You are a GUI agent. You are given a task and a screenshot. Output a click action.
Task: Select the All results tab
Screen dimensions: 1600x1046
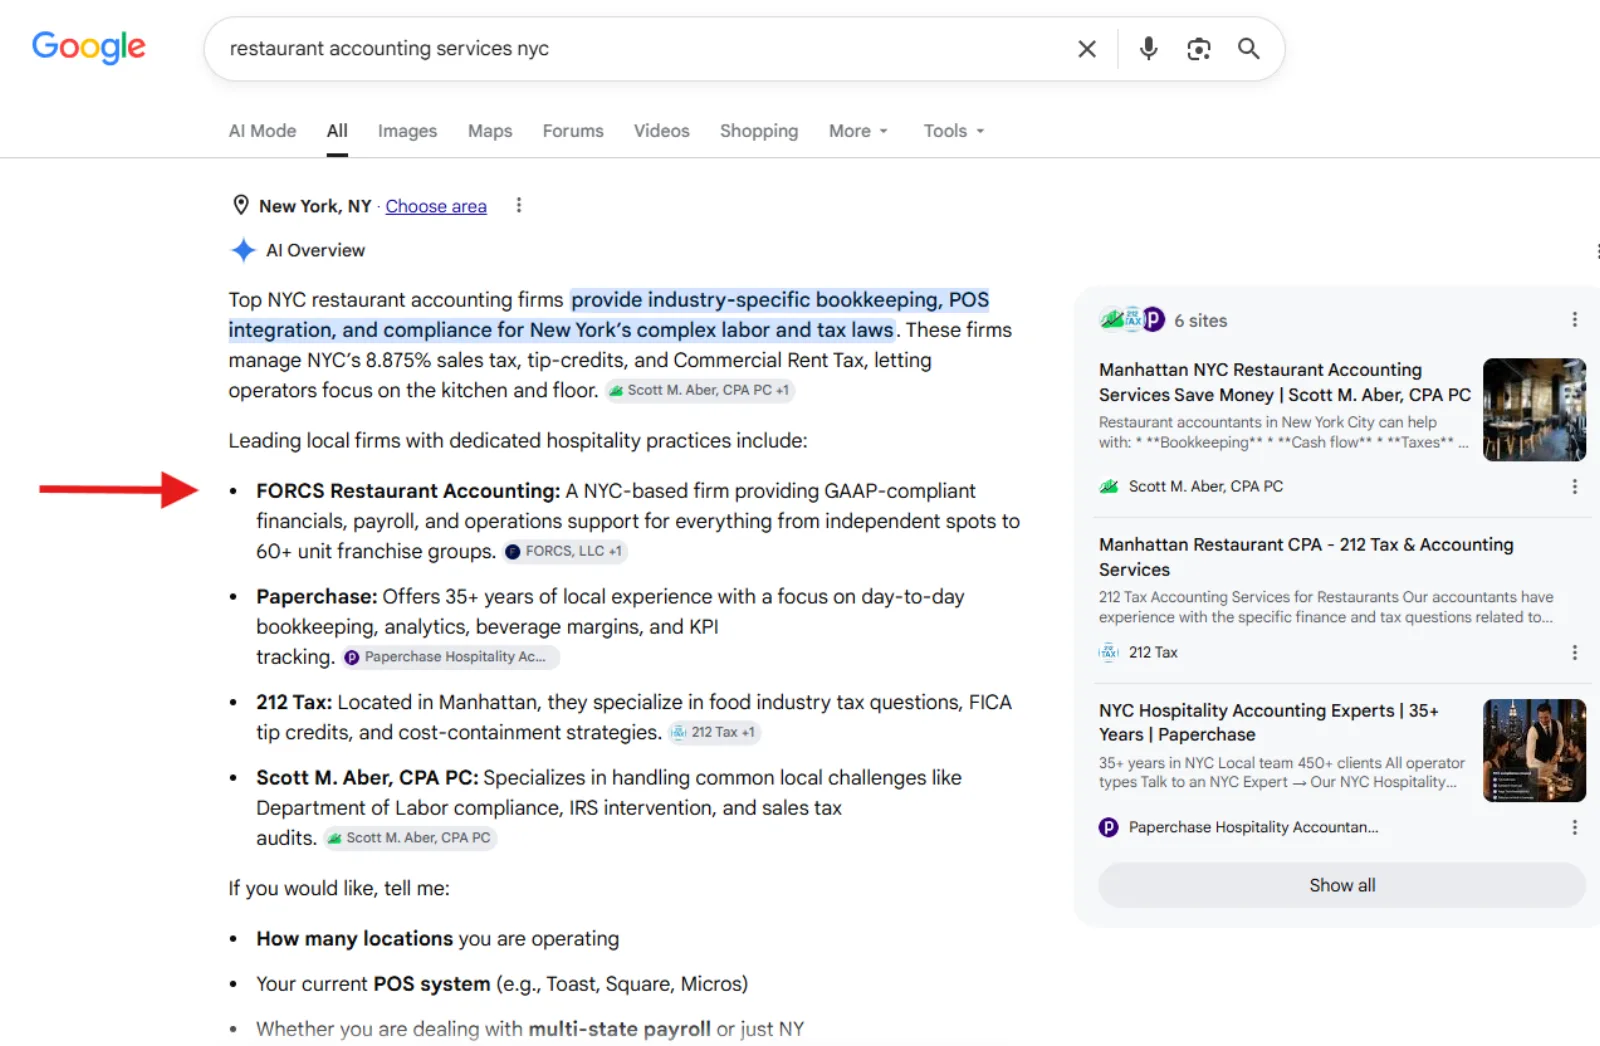tap(337, 131)
